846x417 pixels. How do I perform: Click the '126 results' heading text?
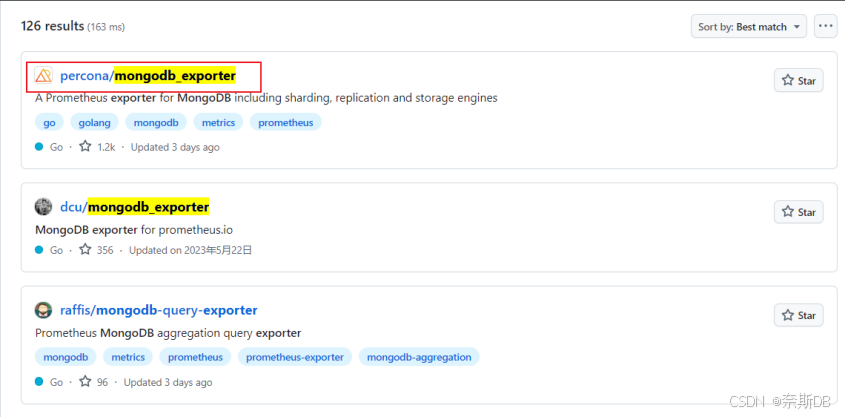click(52, 26)
